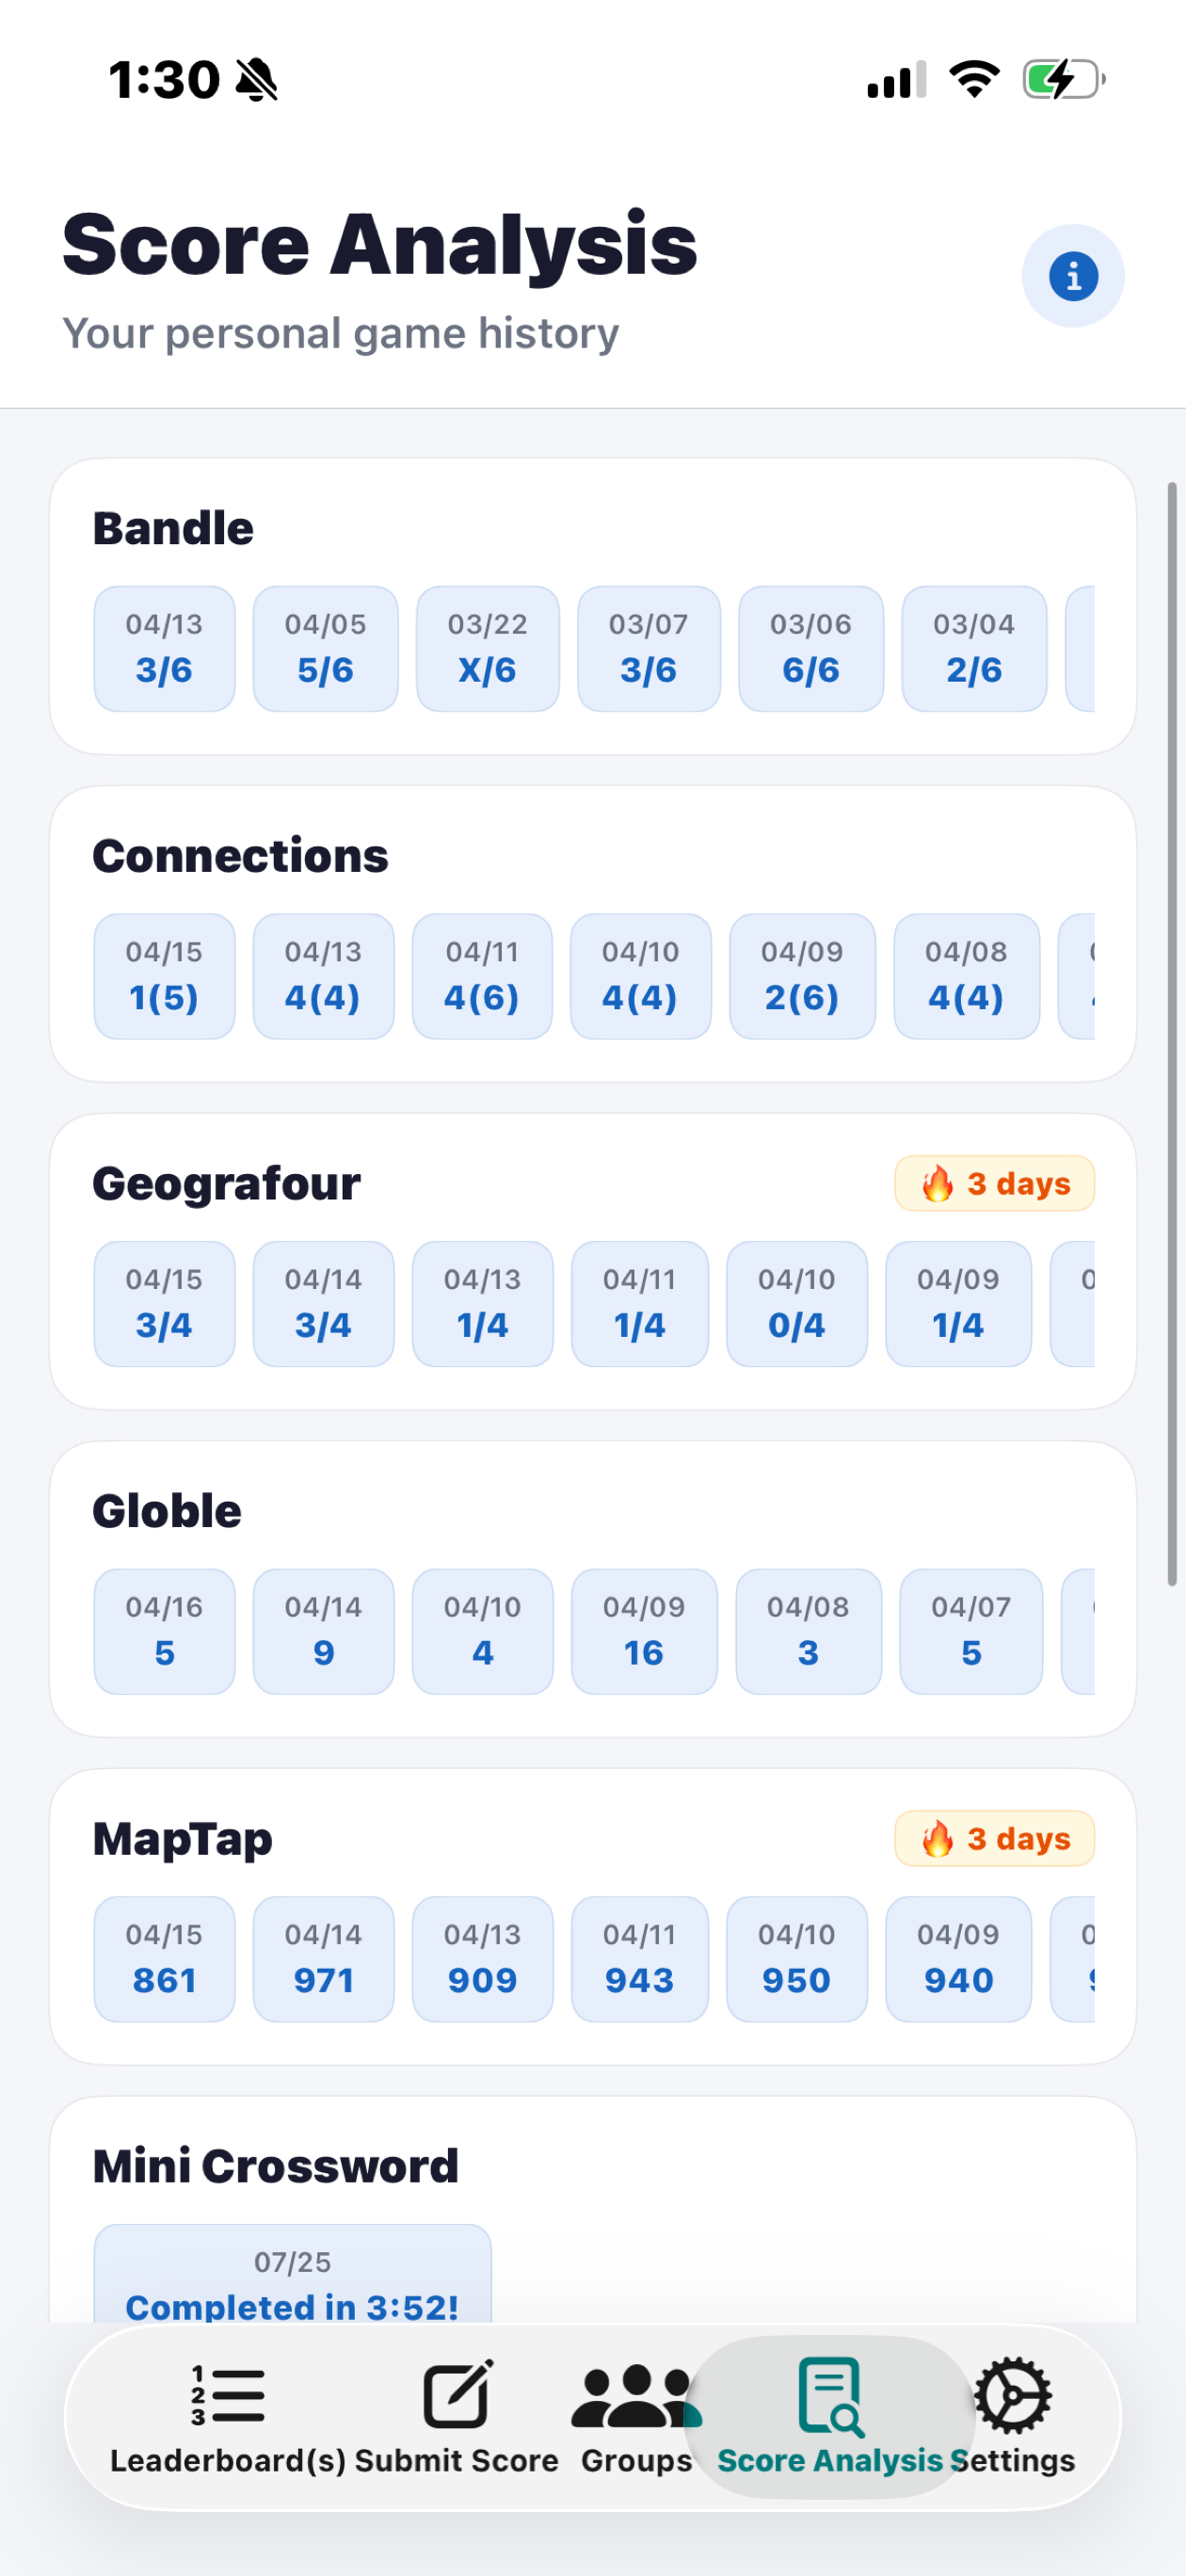Select the Score Analysis document icon
Image resolution: width=1186 pixels, height=2576 pixels.
pyautogui.click(x=830, y=2396)
